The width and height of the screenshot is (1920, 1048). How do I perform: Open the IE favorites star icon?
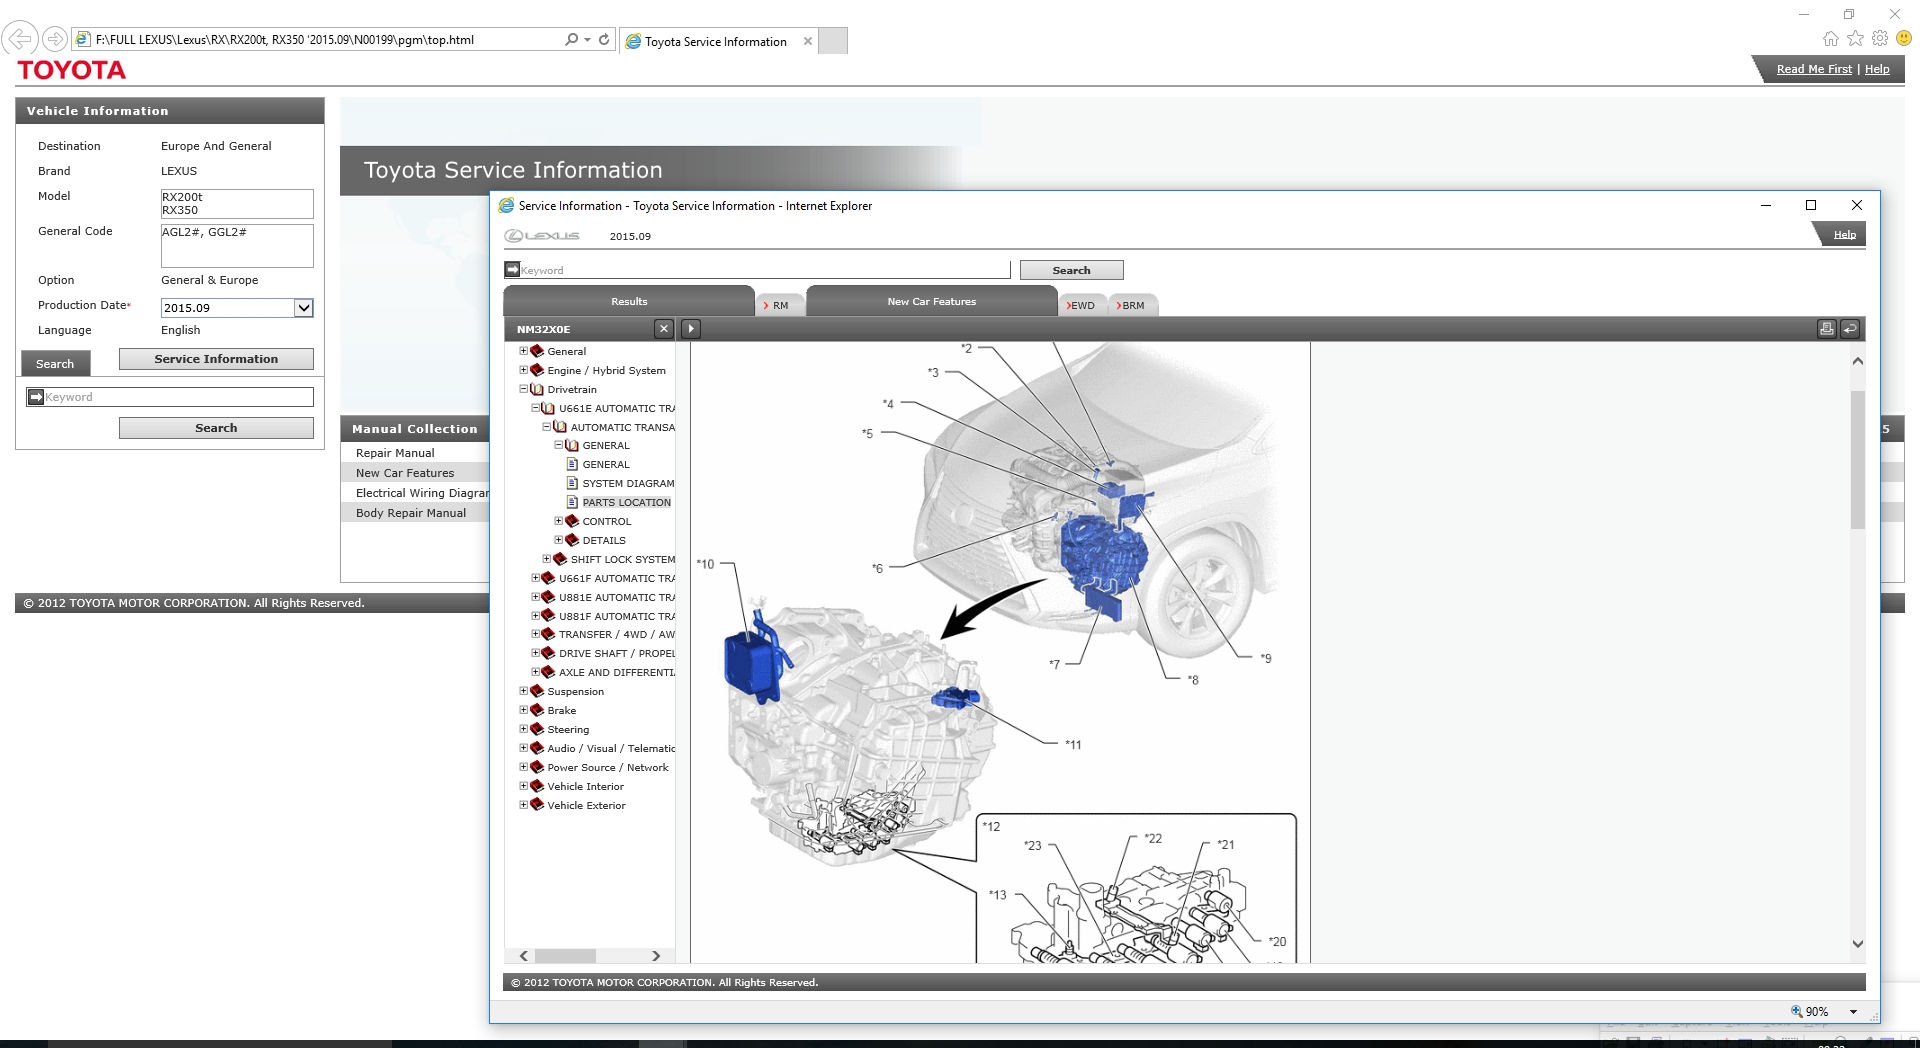coord(1855,39)
